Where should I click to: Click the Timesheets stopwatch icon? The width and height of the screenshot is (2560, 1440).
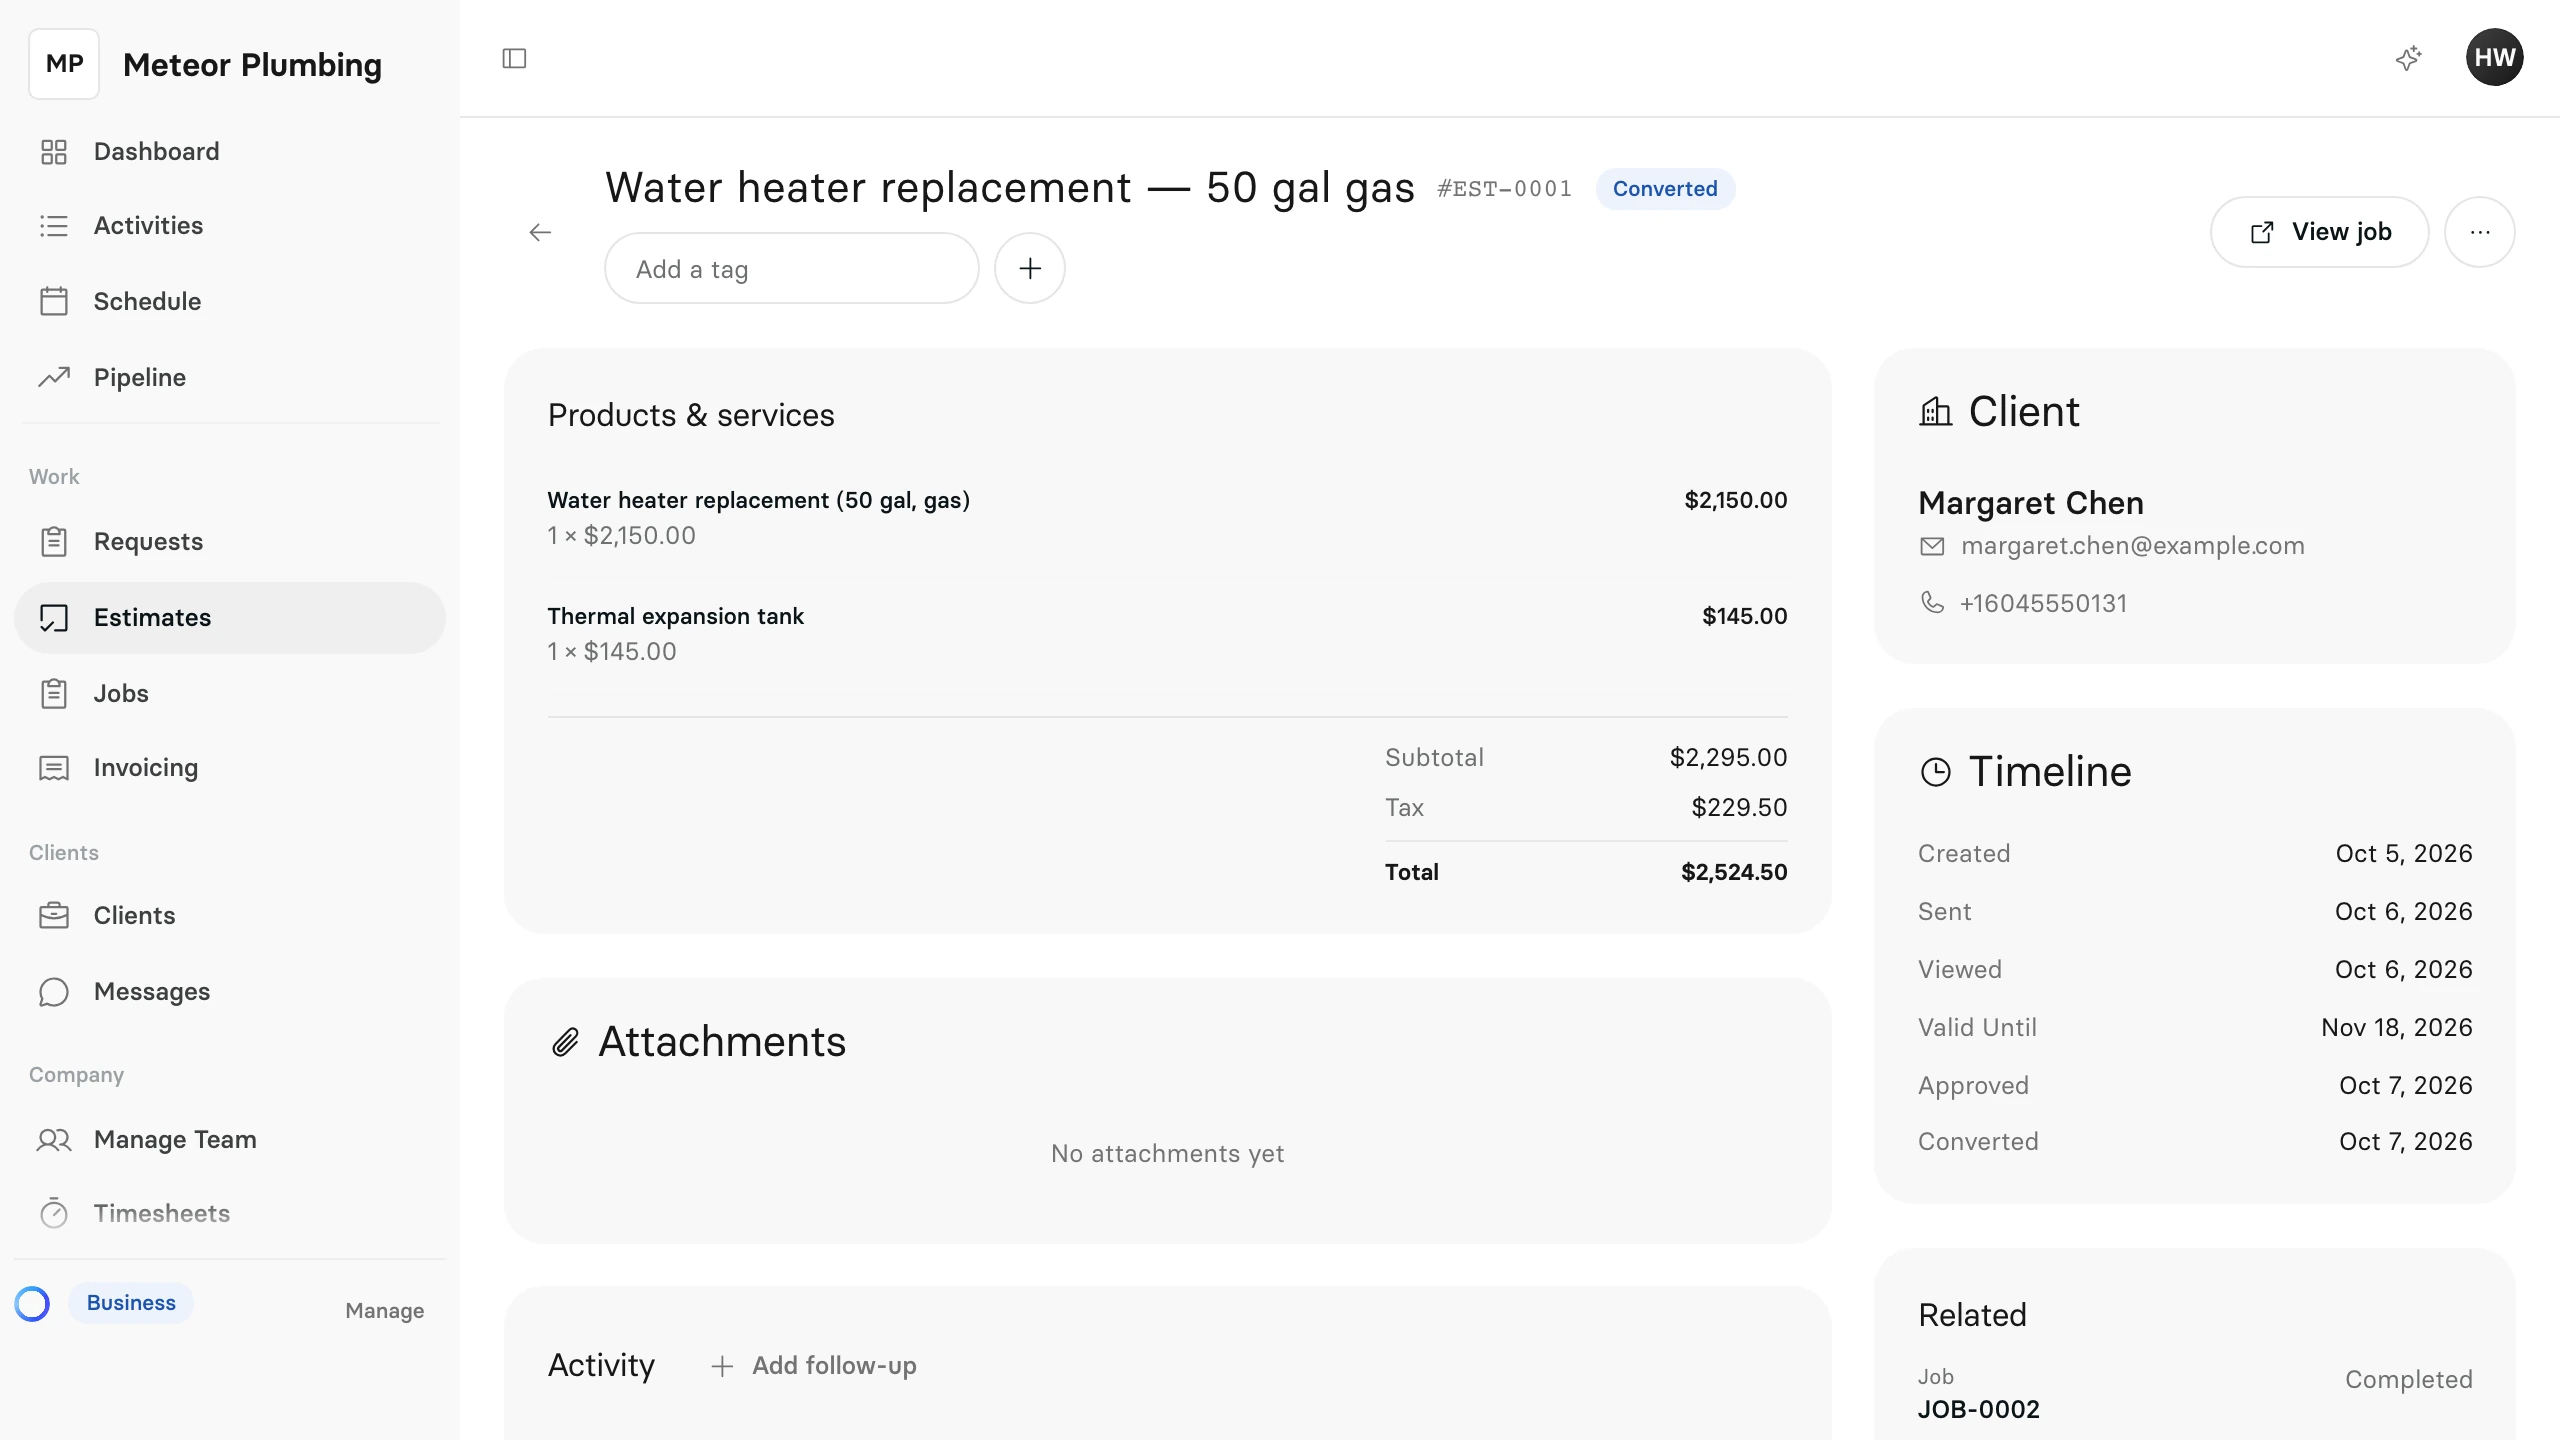pyautogui.click(x=54, y=1213)
